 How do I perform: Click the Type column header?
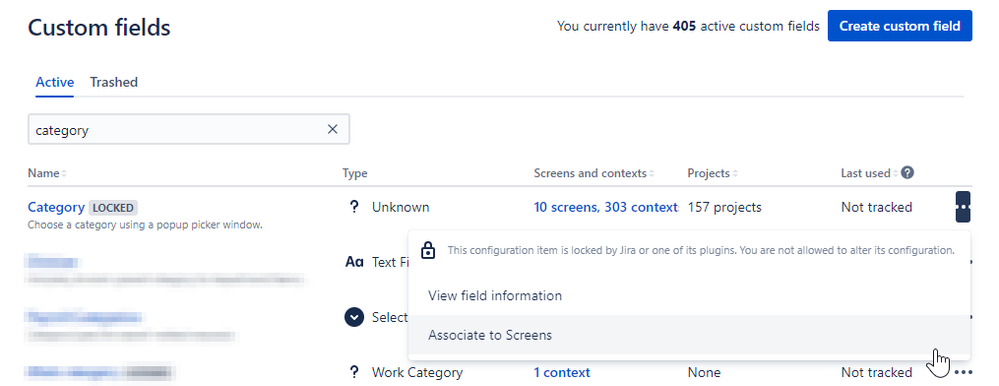(355, 173)
